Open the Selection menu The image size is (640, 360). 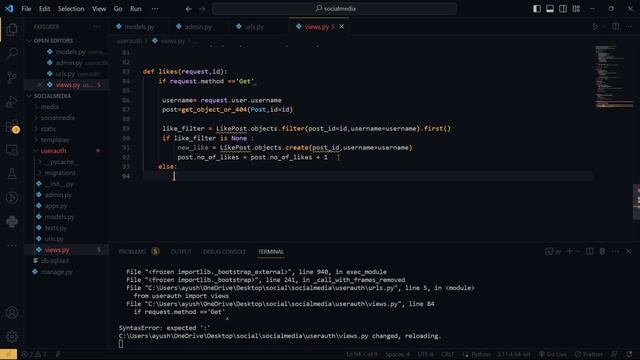71,9
